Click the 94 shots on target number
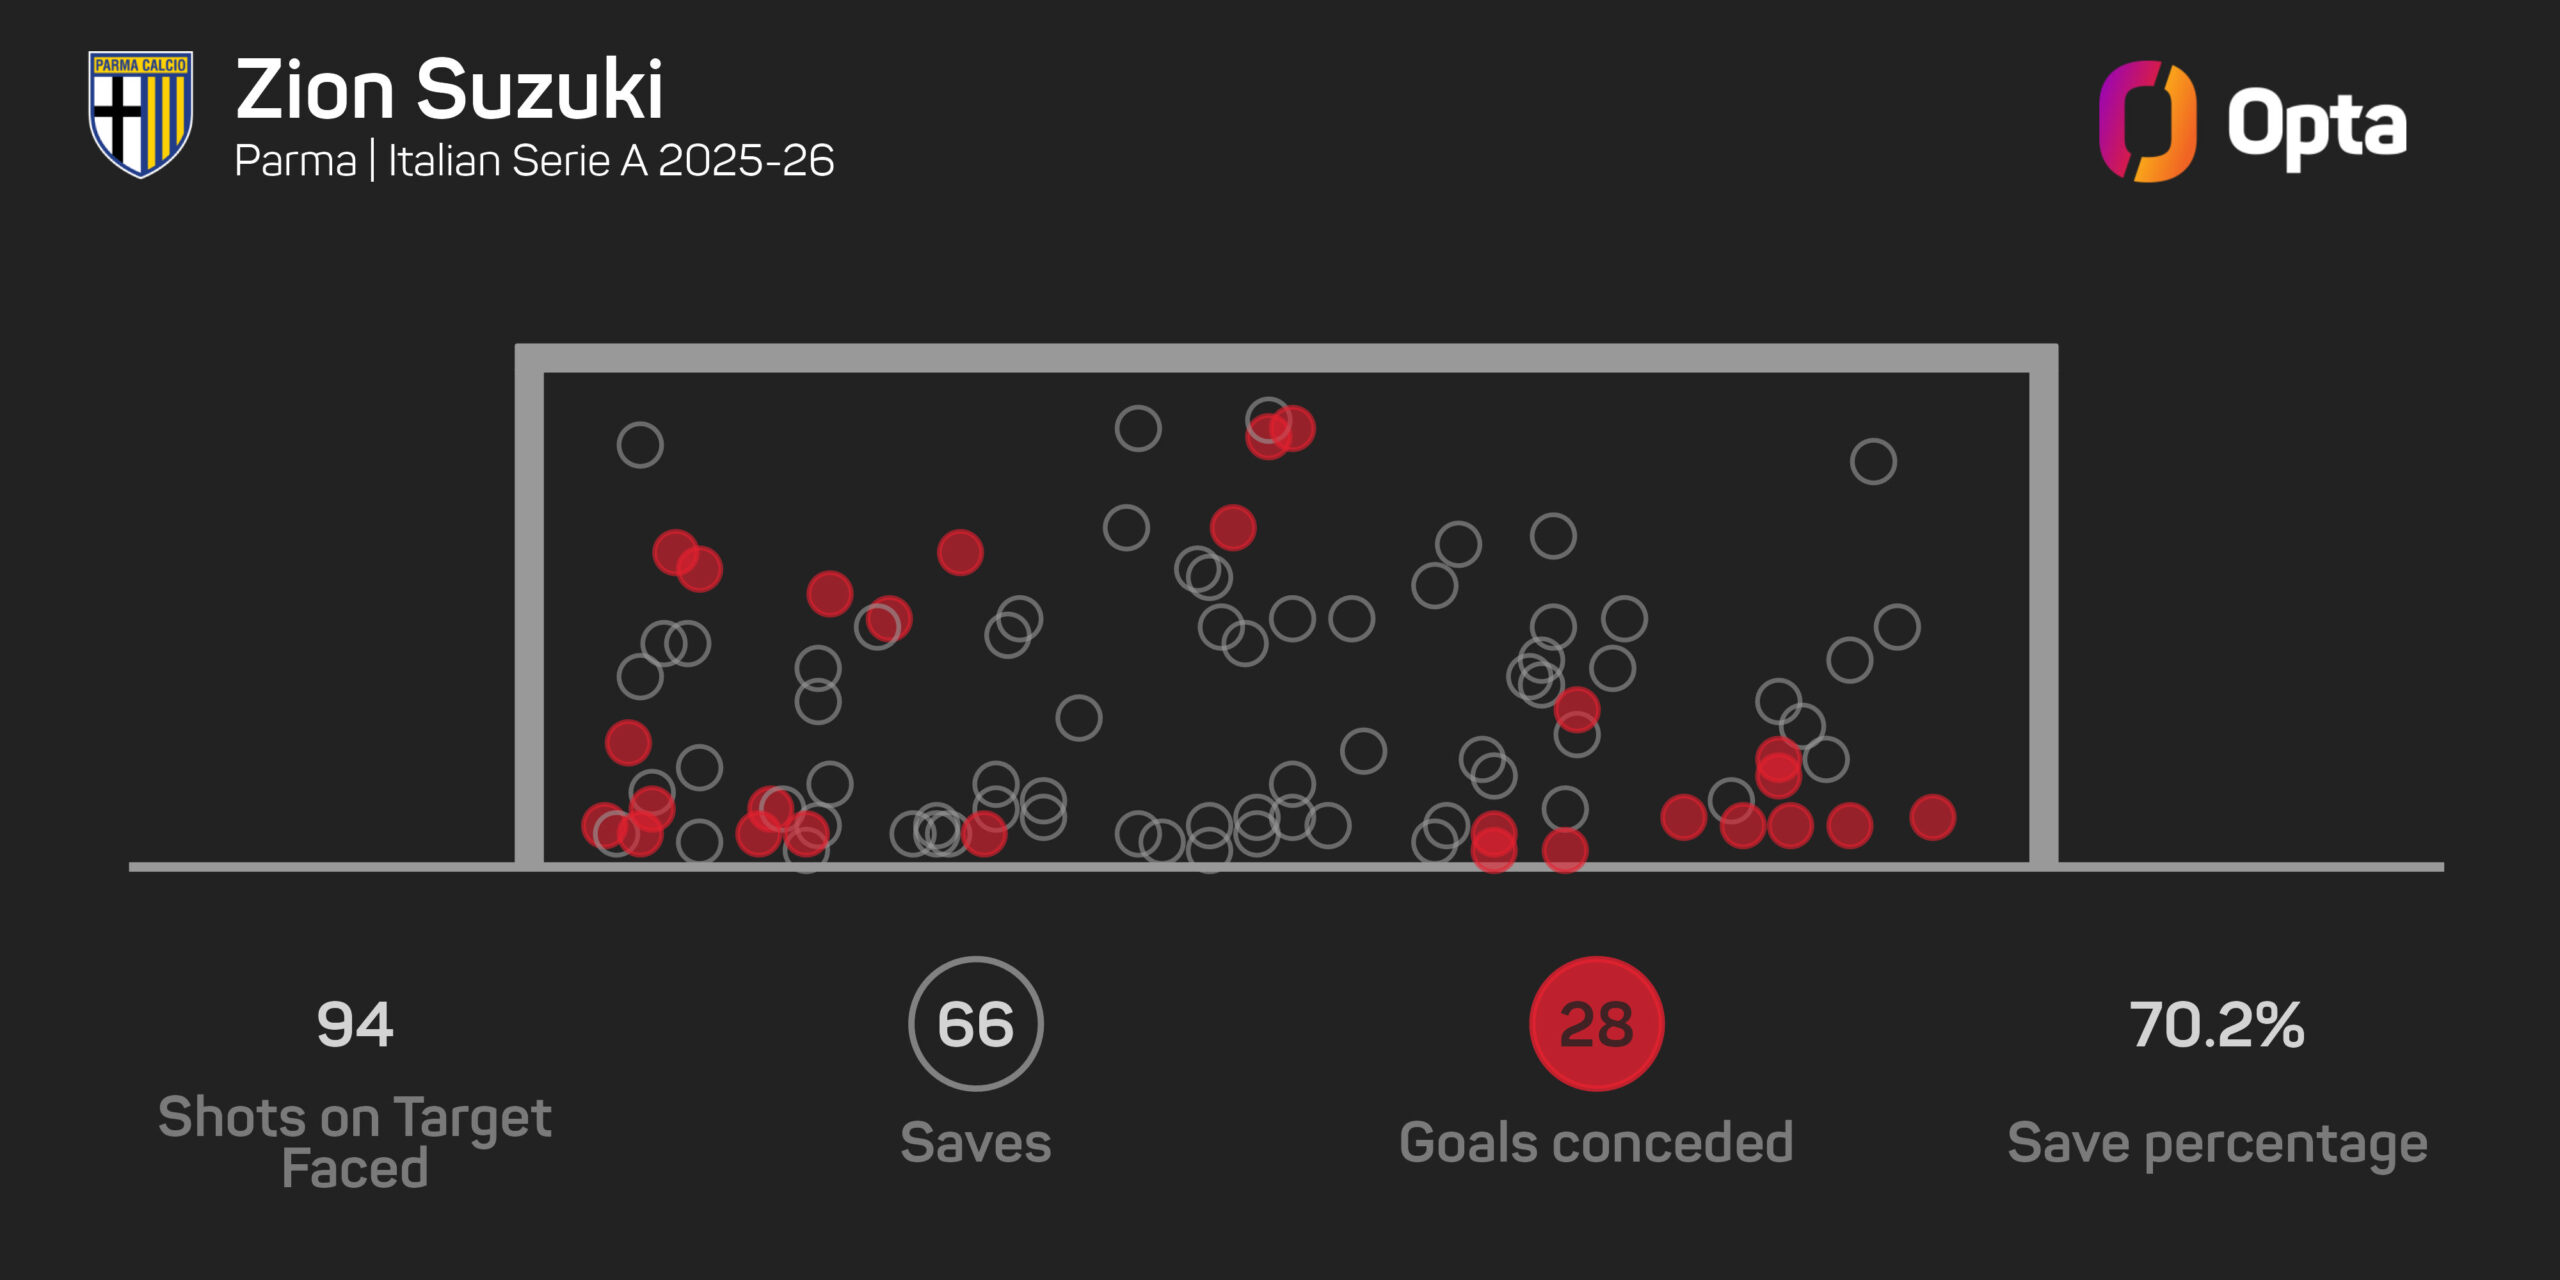 [x=355, y=1025]
